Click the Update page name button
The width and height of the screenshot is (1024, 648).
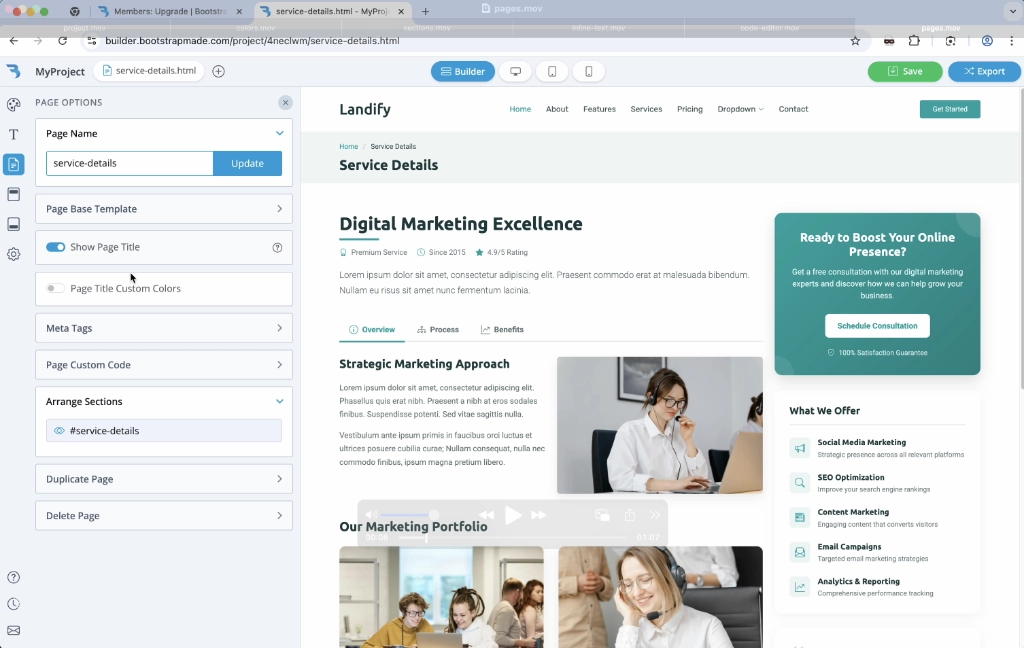coord(248,163)
